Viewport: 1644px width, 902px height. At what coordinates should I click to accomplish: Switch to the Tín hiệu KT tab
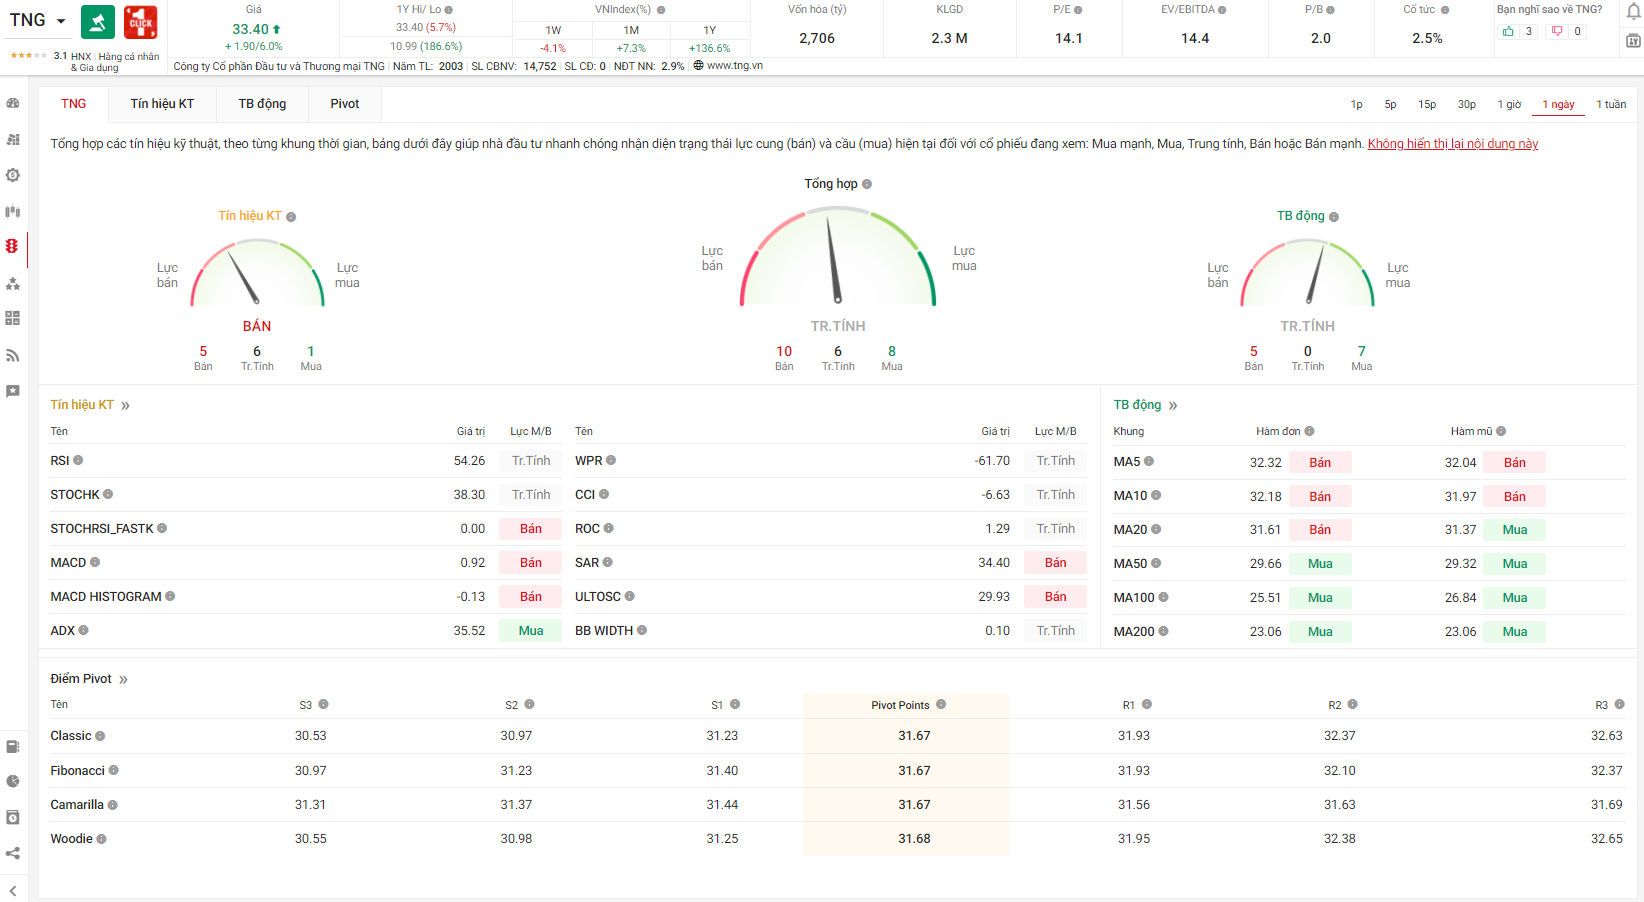pyautogui.click(x=162, y=104)
